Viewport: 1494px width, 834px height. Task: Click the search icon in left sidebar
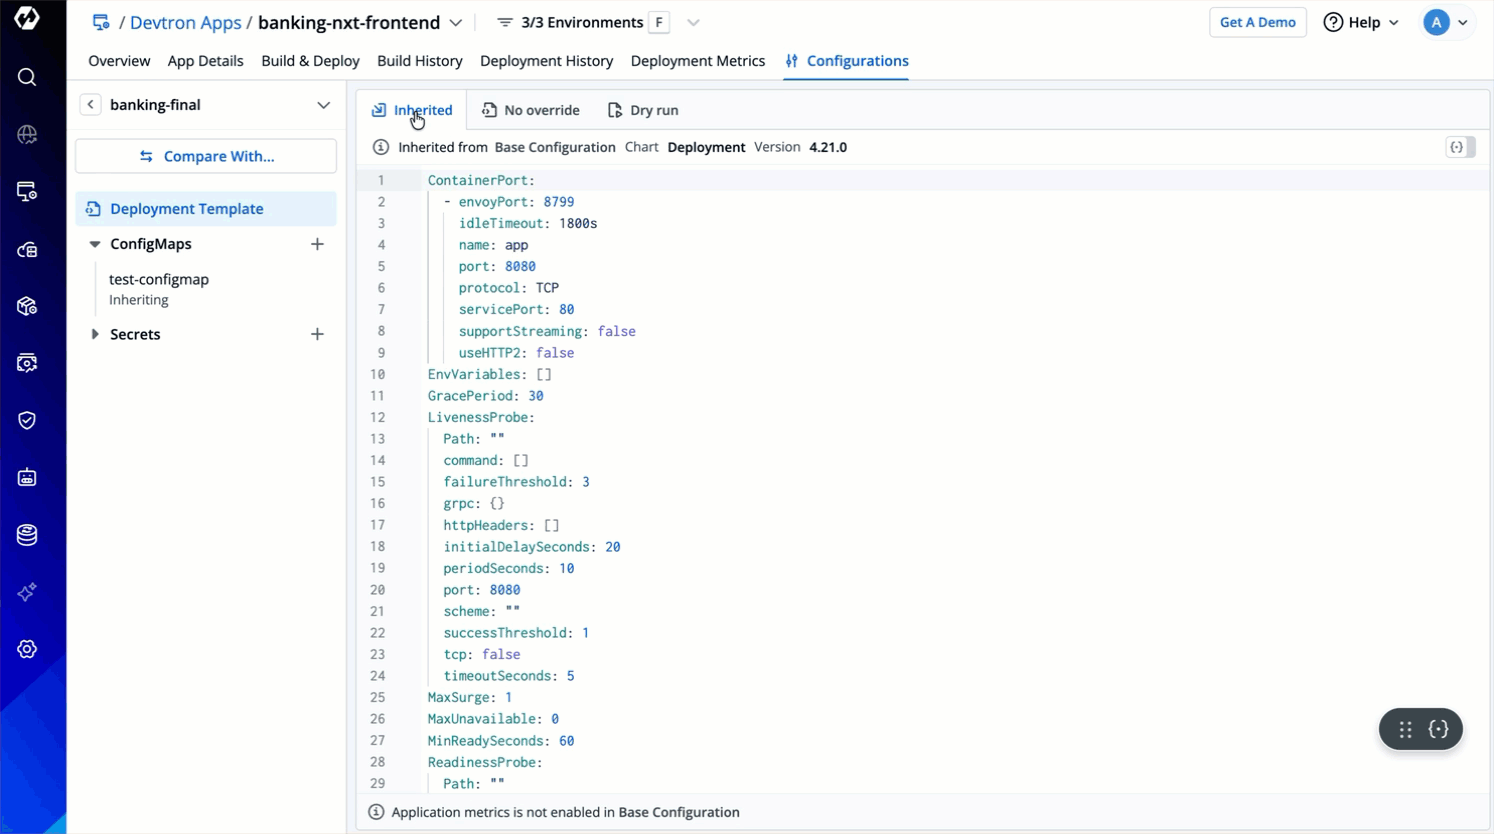(27, 77)
